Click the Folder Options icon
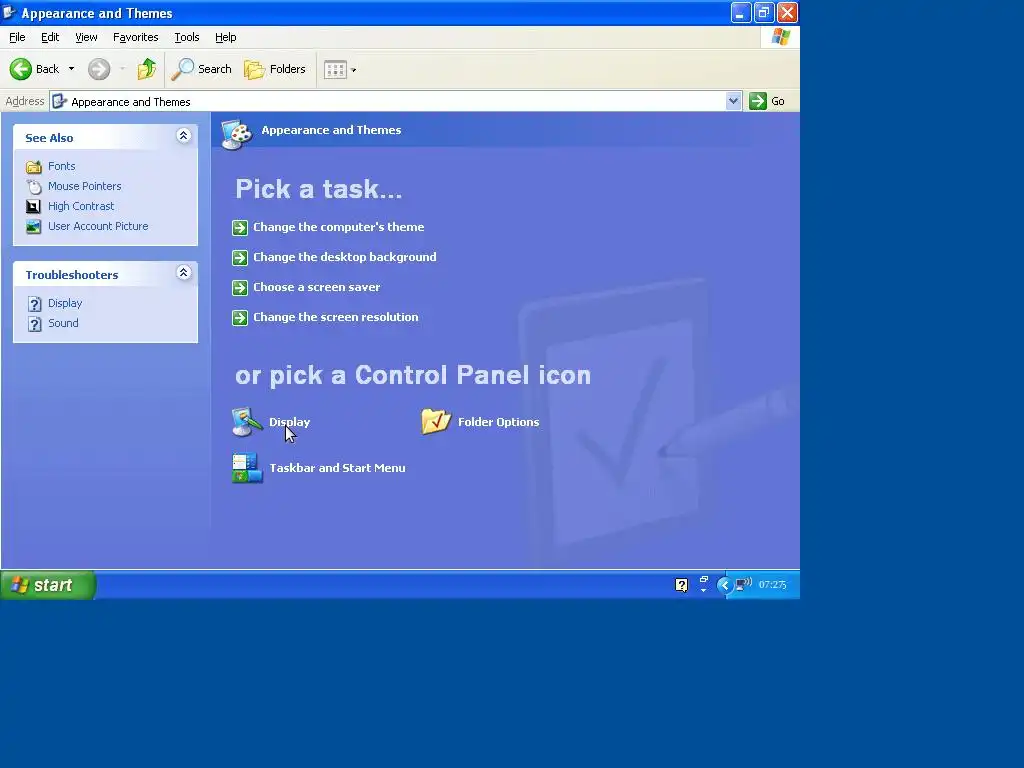This screenshot has width=1024, height=768. coord(436,421)
